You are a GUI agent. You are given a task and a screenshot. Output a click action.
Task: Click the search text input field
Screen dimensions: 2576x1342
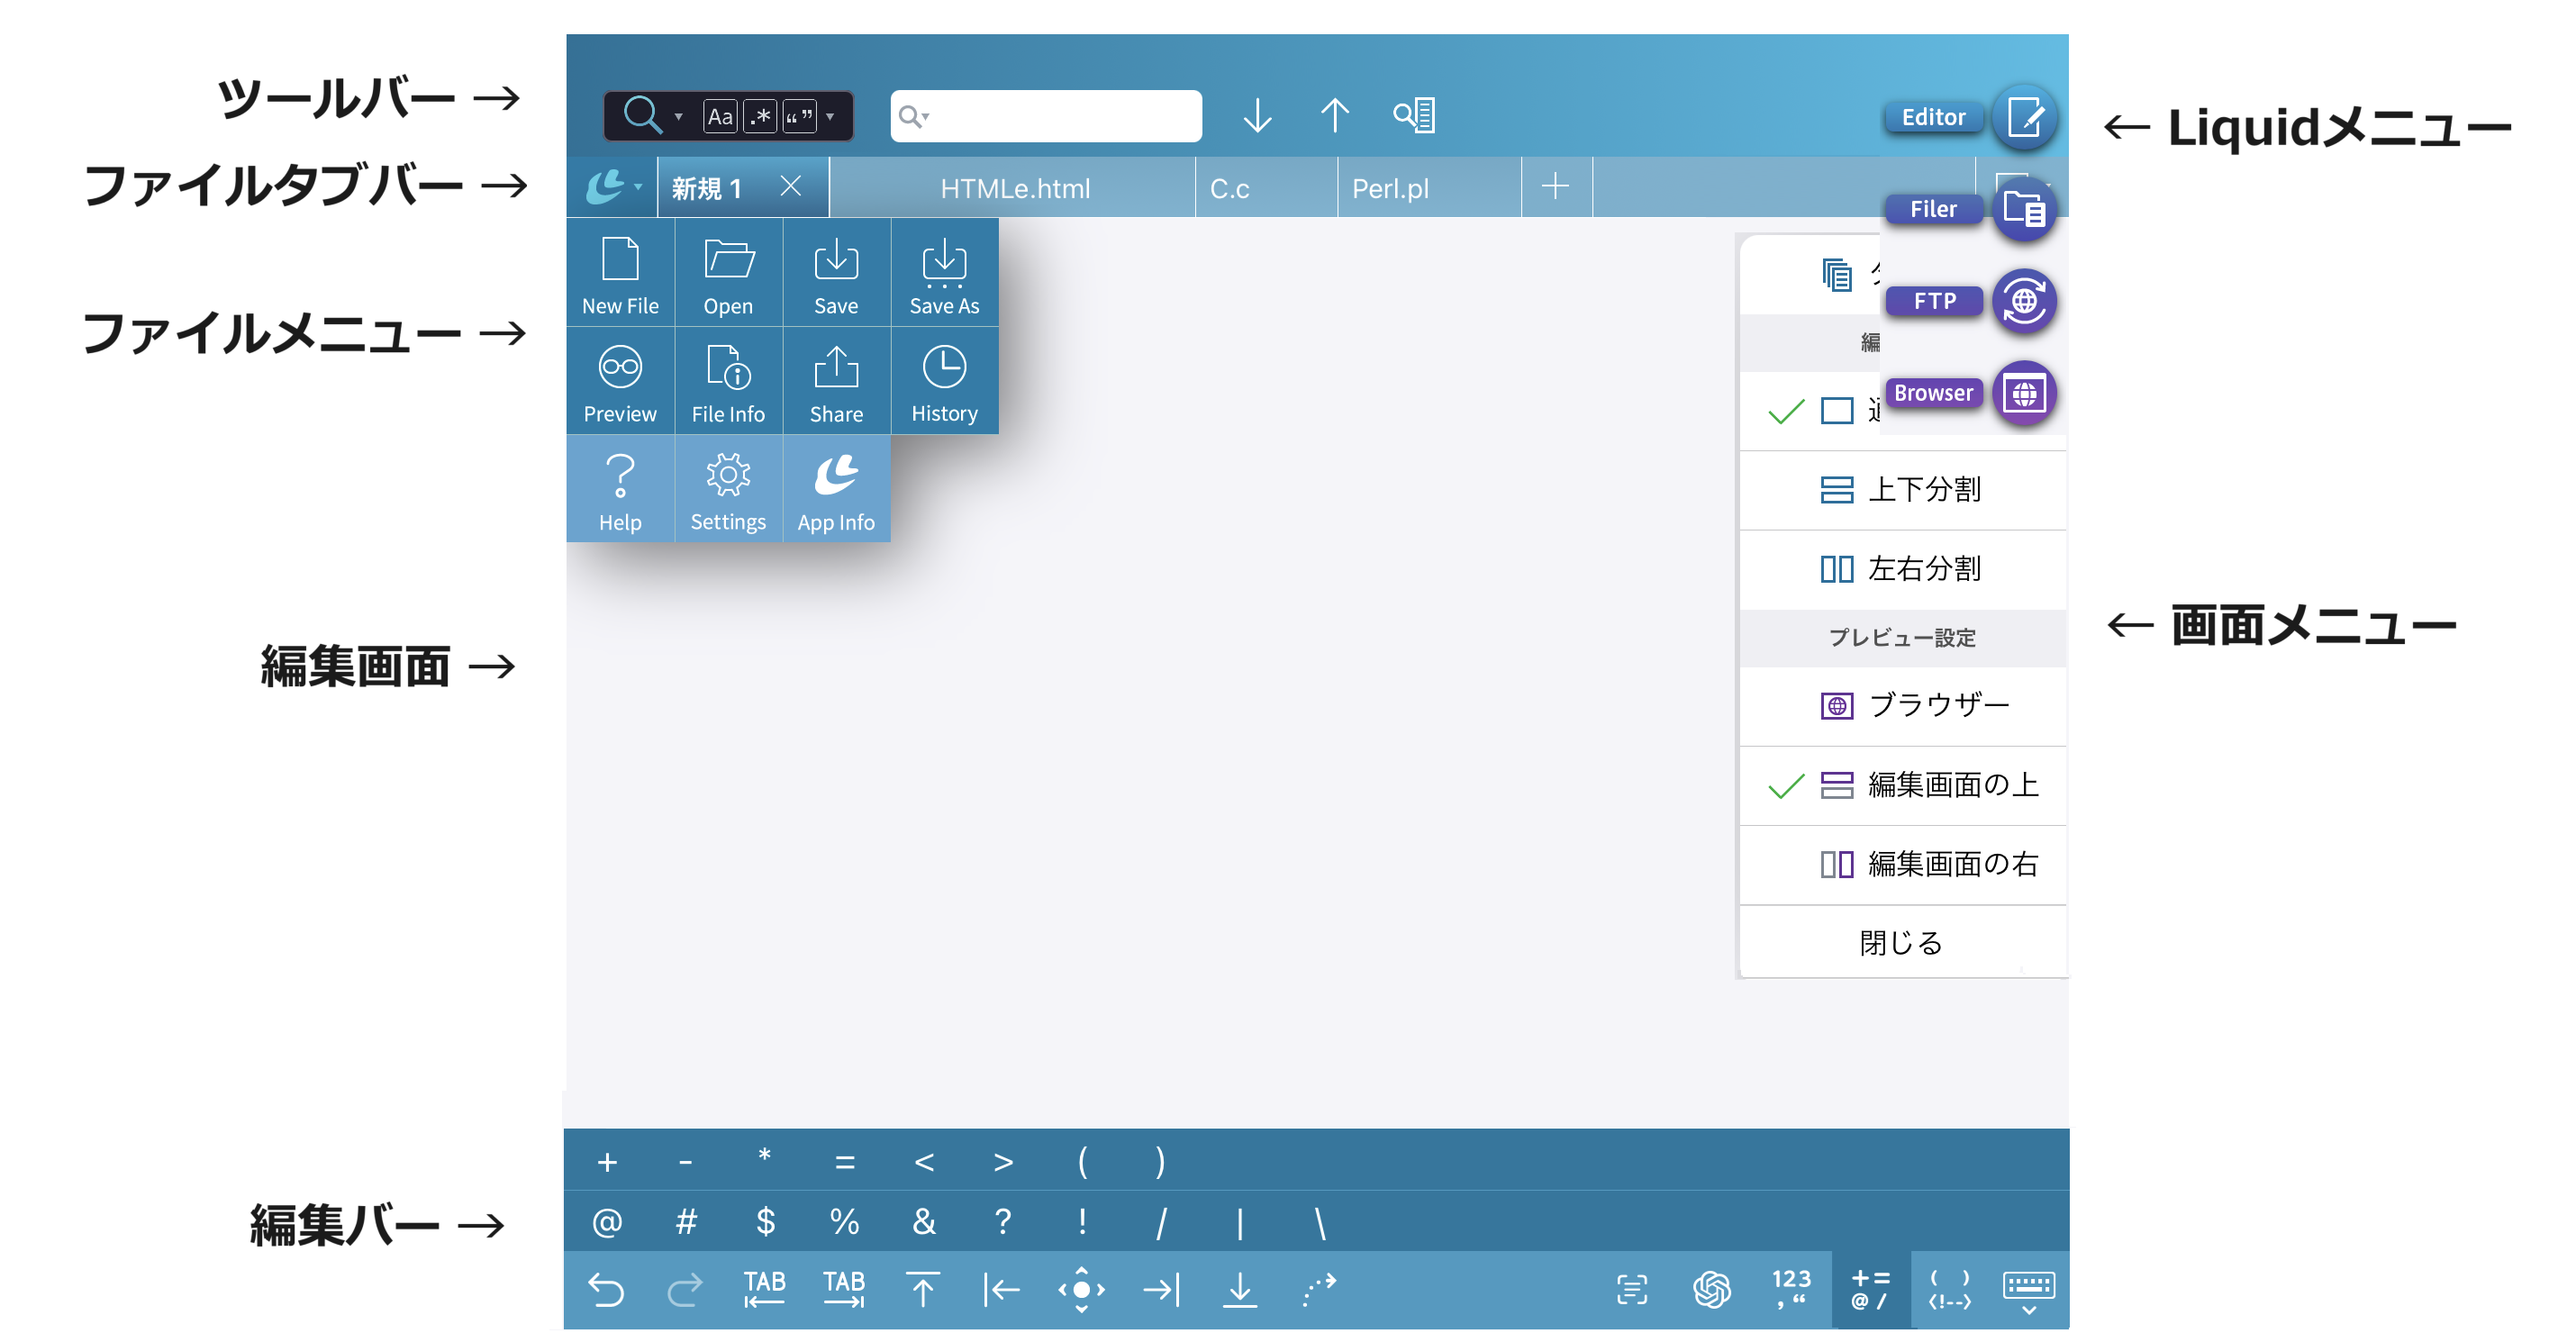(1060, 117)
